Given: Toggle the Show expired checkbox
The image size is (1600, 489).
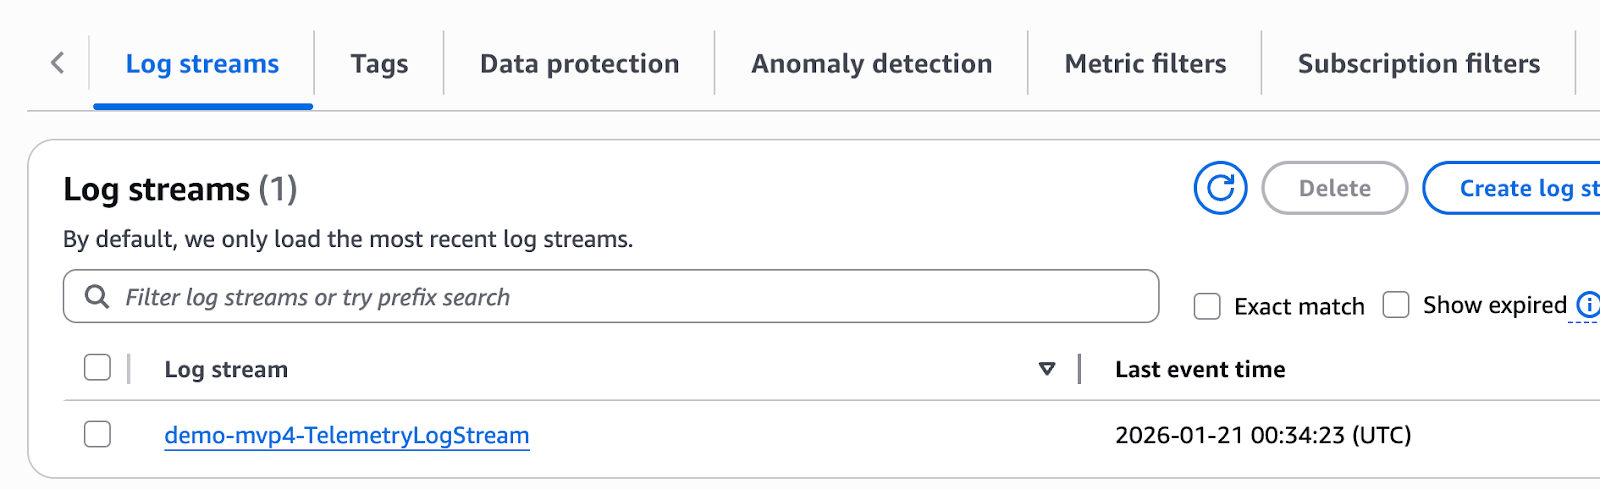Looking at the screenshot, I should 1396,305.
